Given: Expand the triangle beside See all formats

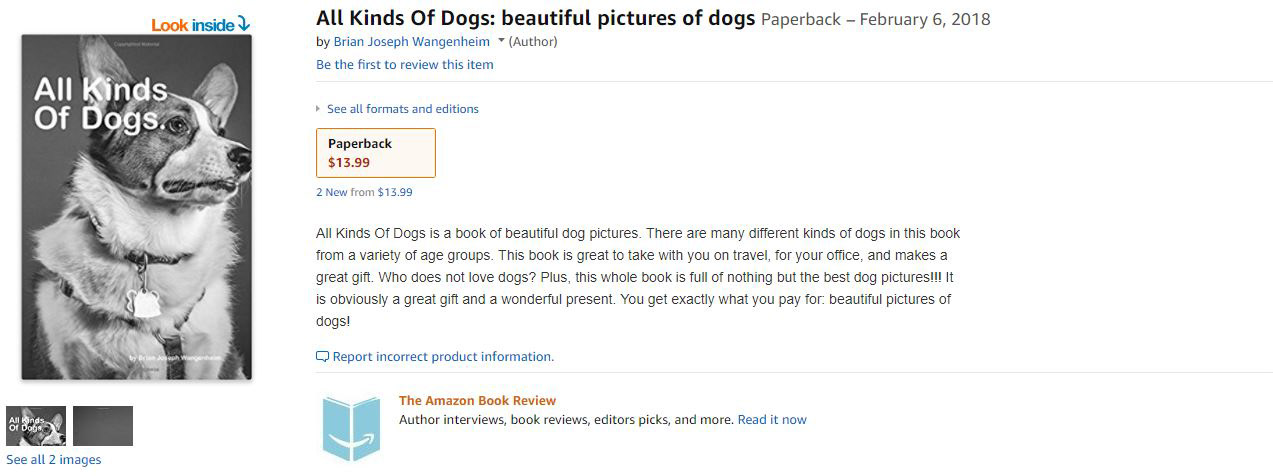Looking at the screenshot, I should [318, 109].
